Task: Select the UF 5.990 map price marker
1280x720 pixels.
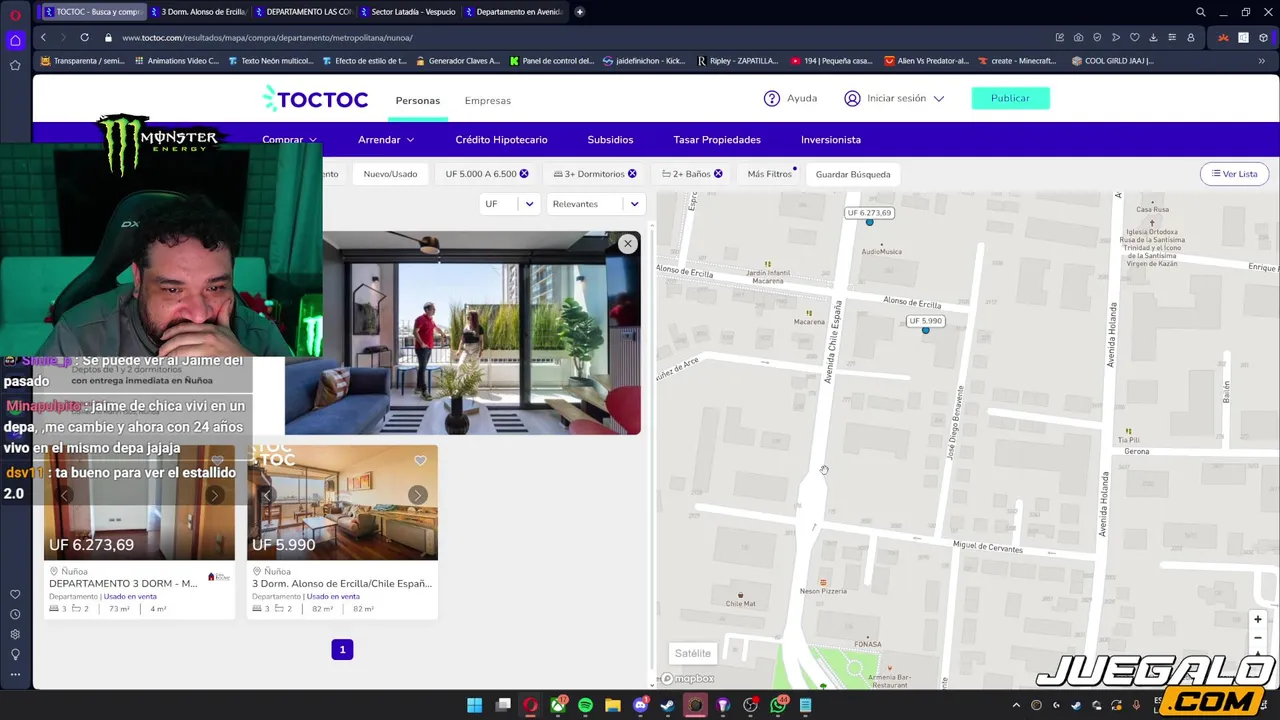Action: tap(925, 321)
